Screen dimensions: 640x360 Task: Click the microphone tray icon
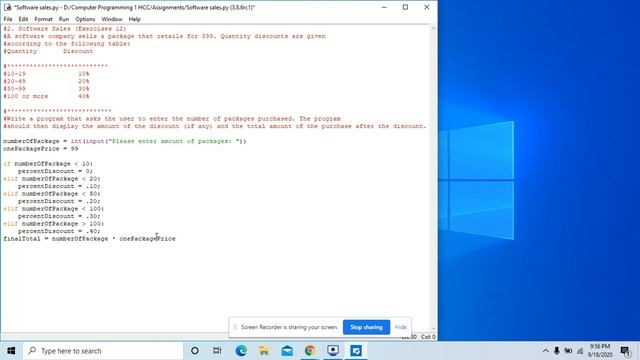(x=557, y=351)
